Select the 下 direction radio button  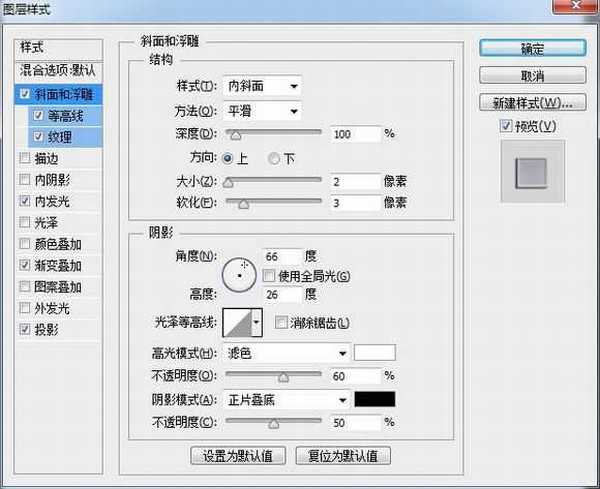(x=273, y=158)
